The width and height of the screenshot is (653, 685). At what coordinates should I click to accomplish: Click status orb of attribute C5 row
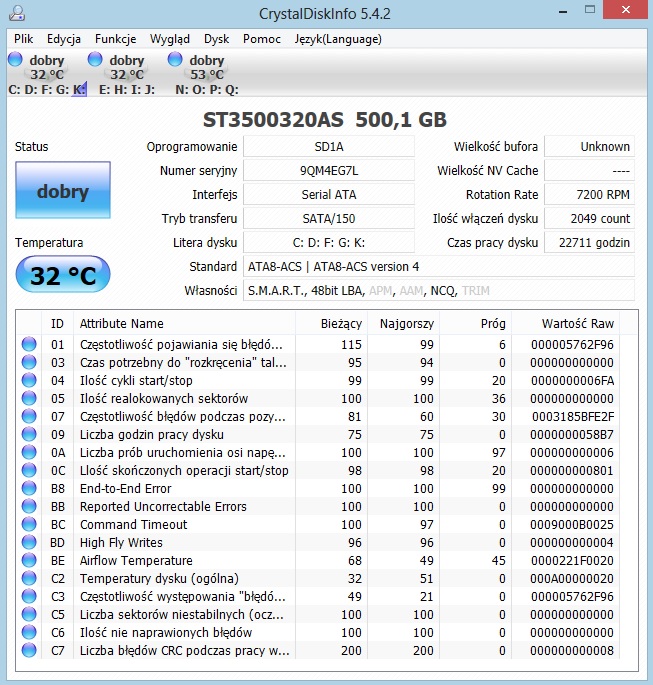[29, 614]
